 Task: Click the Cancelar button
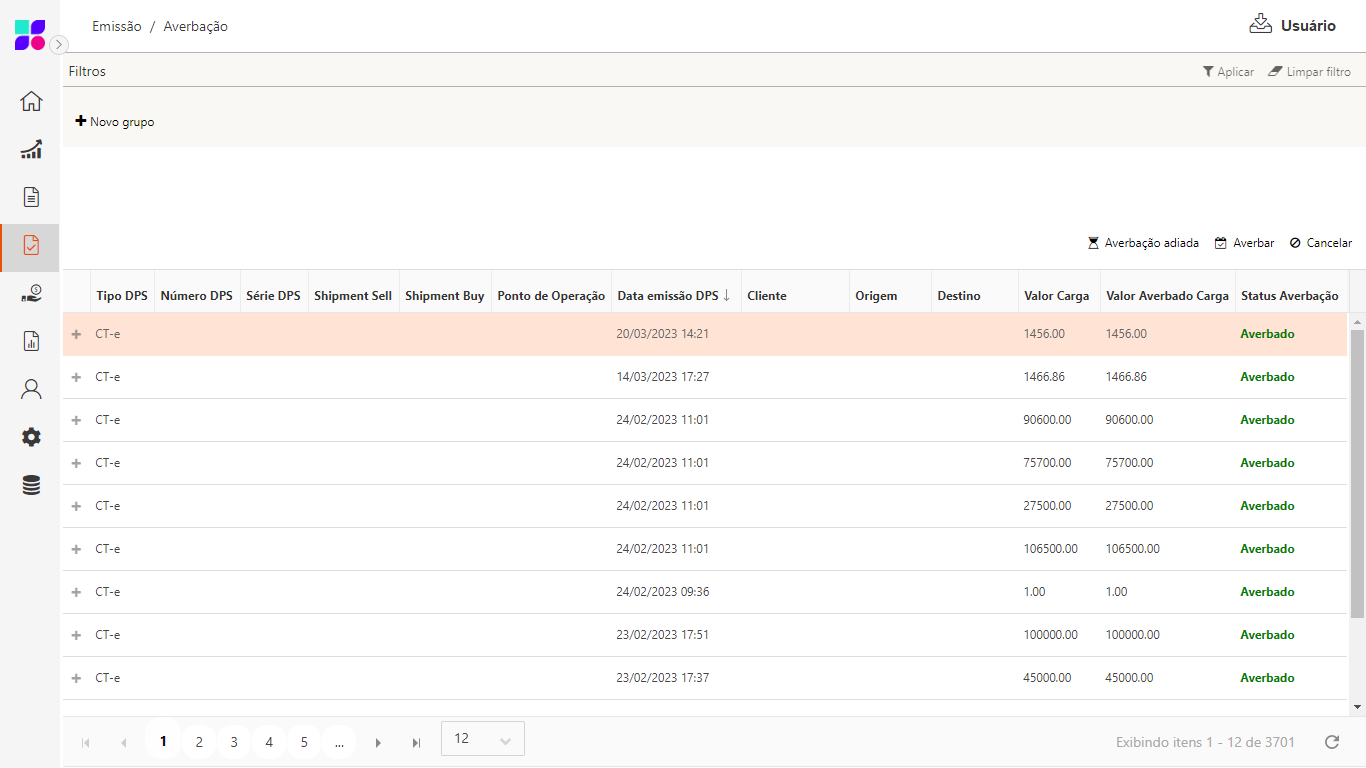click(x=1320, y=243)
